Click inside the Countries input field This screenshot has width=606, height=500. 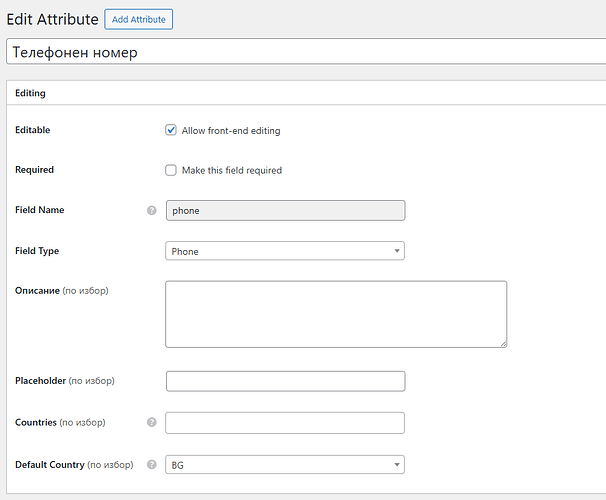point(284,423)
